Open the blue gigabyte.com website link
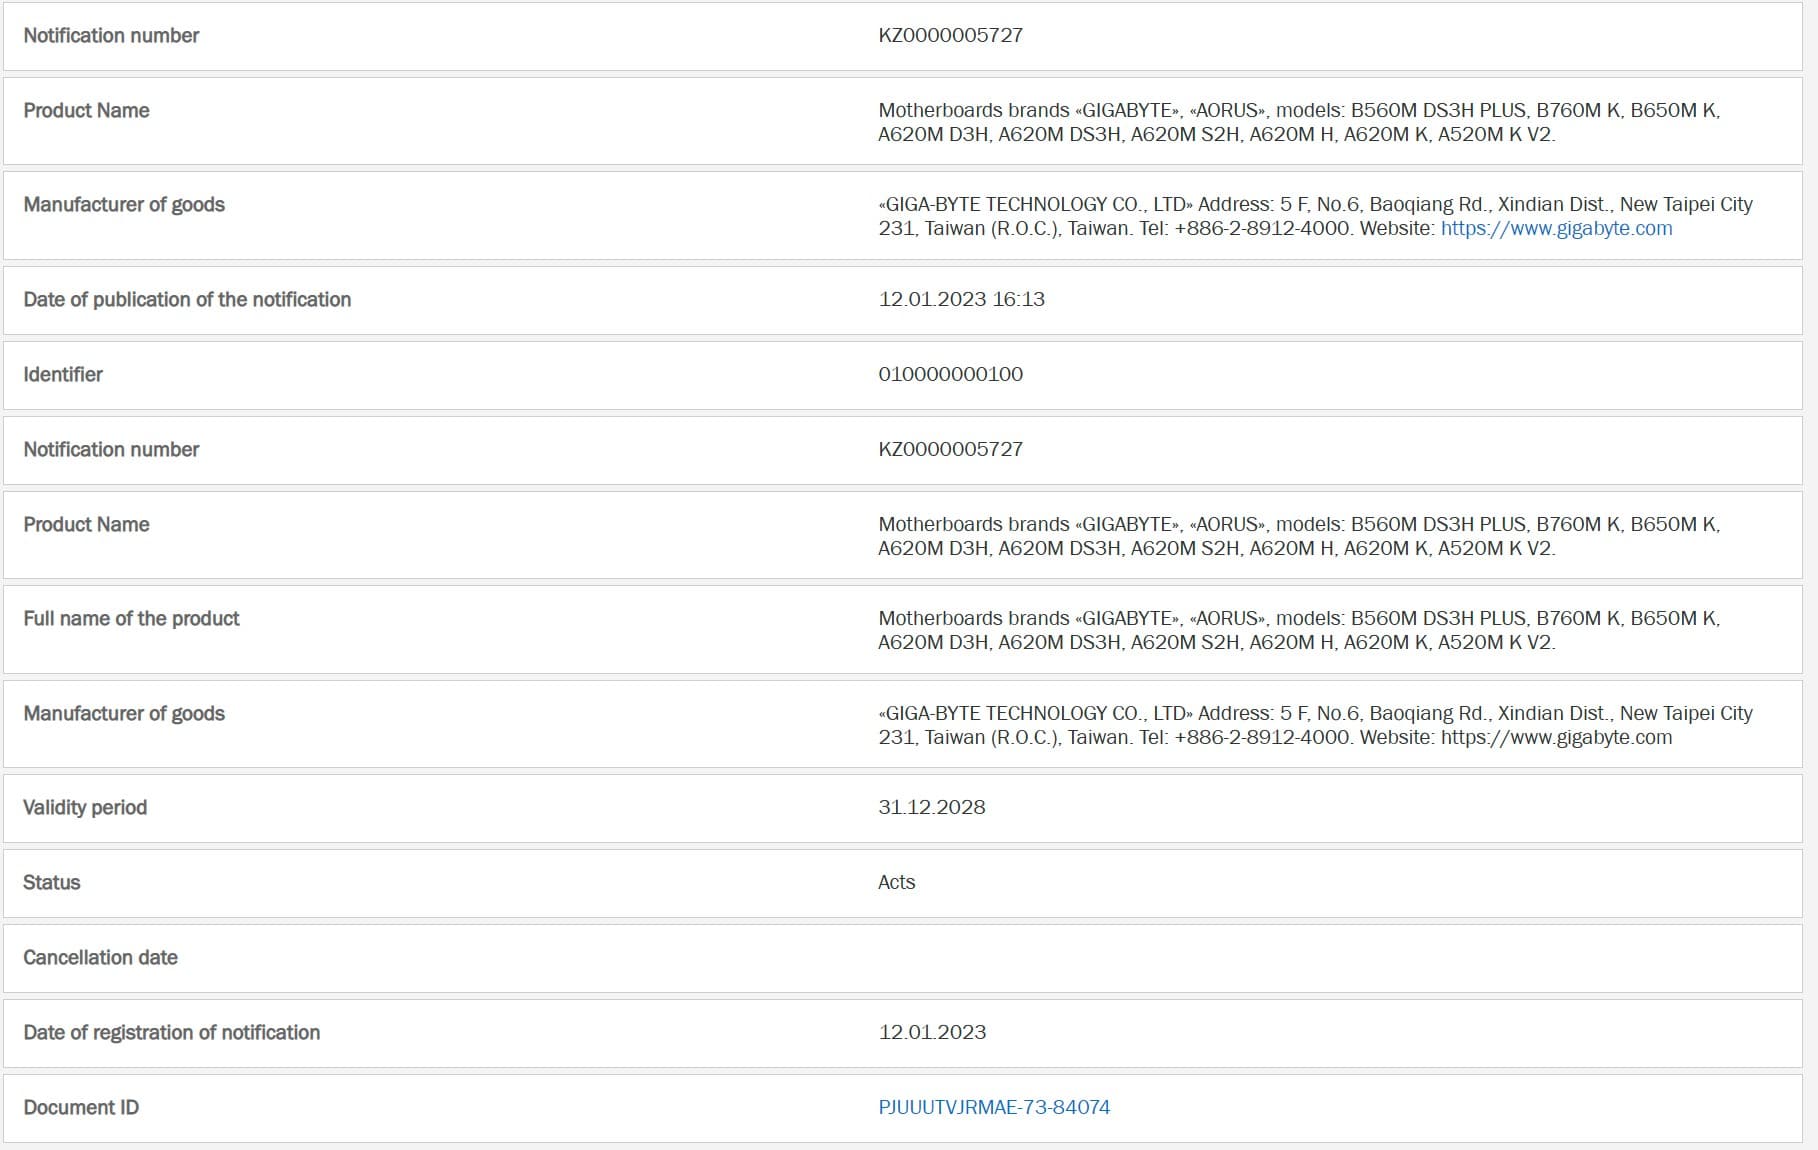This screenshot has width=1818, height=1150. pyautogui.click(x=1556, y=229)
